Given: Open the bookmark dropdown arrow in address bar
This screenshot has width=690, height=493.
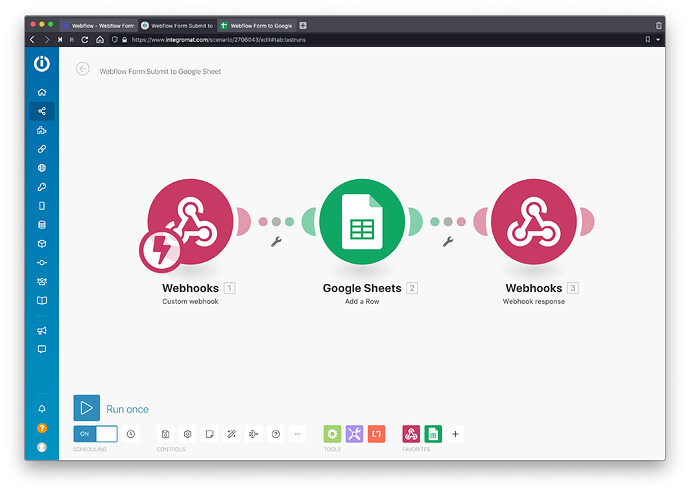Looking at the screenshot, I should pyautogui.click(x=658, y=40).
